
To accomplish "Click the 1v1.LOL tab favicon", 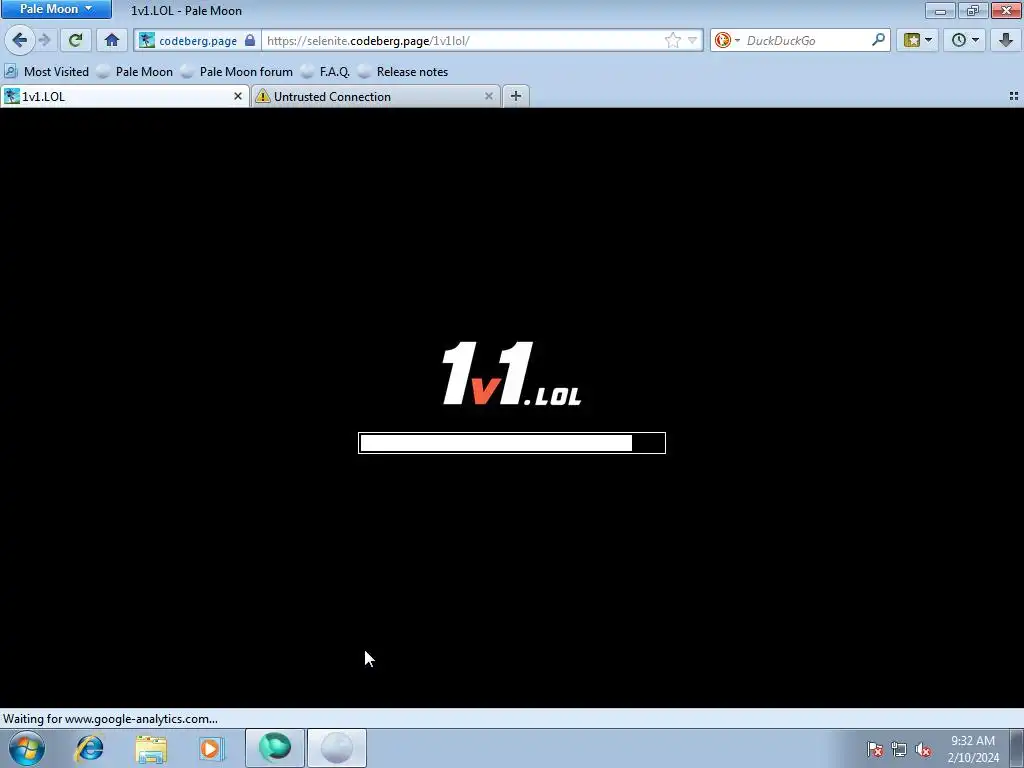I will (12, 96).
